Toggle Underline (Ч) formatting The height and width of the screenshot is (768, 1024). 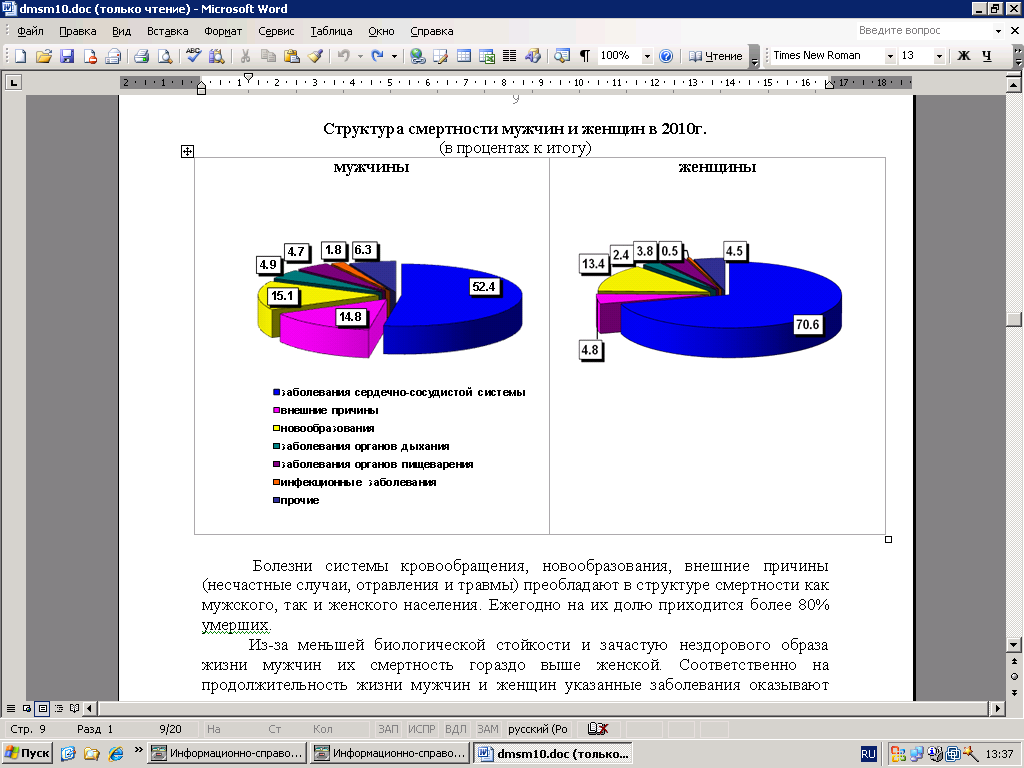point(986,56)
